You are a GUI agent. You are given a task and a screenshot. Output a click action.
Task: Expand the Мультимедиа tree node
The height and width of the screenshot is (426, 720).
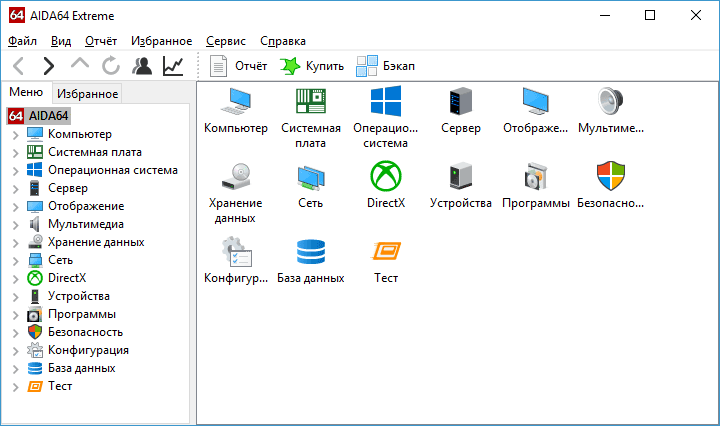15,225
